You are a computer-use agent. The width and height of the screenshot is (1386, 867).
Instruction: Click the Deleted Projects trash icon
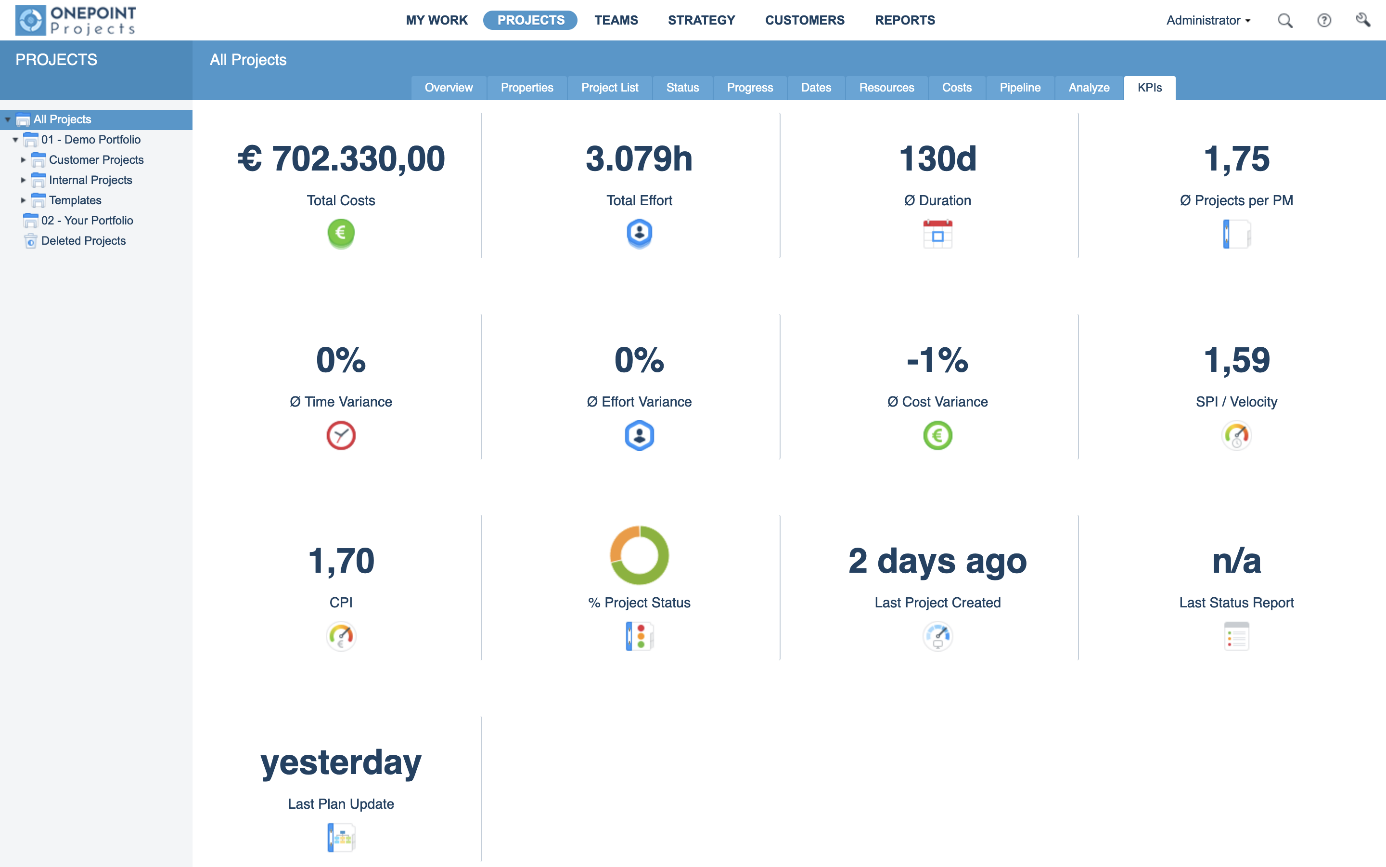tap(31, 241)
